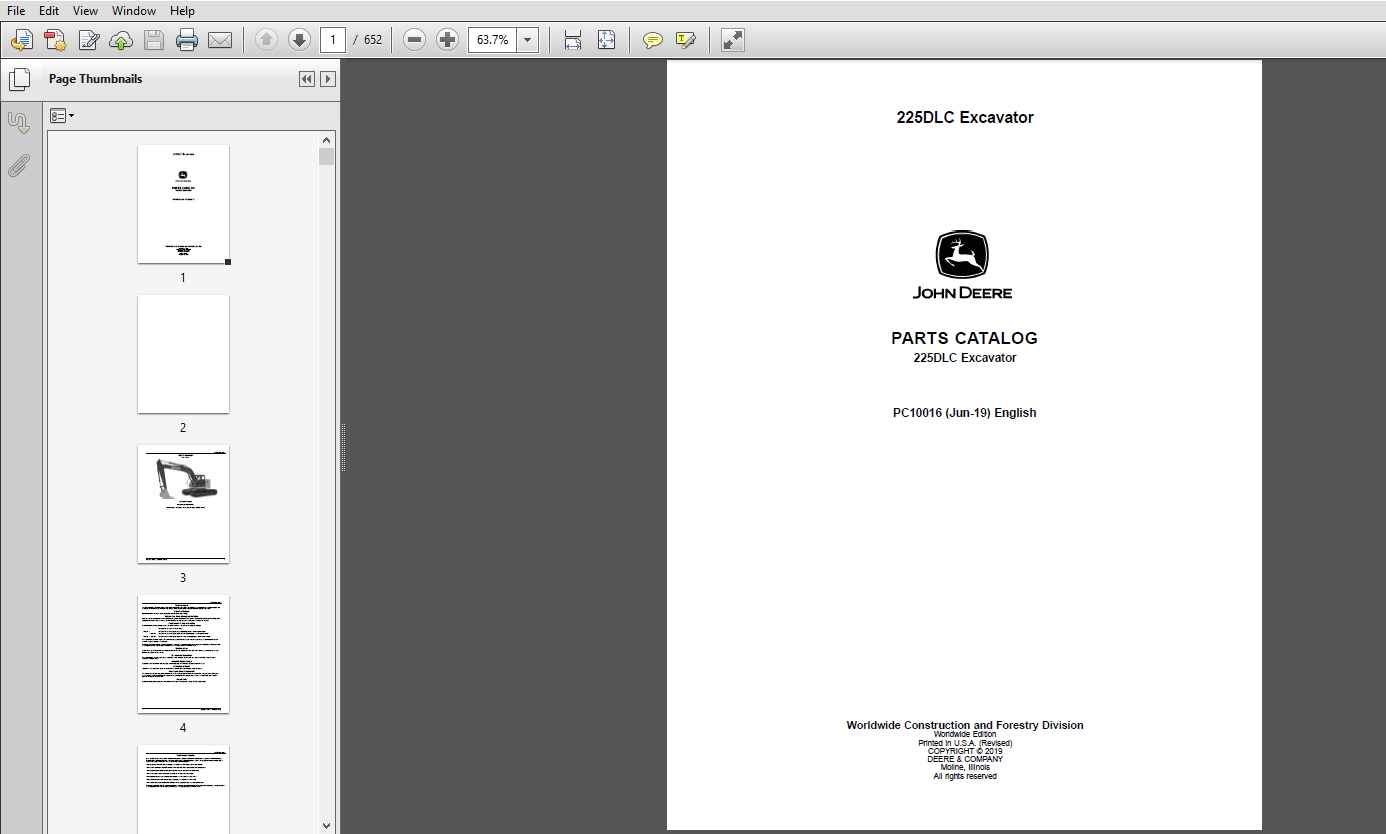Click the thumbnails scrollbar down arrow

[x=327, y=825]
